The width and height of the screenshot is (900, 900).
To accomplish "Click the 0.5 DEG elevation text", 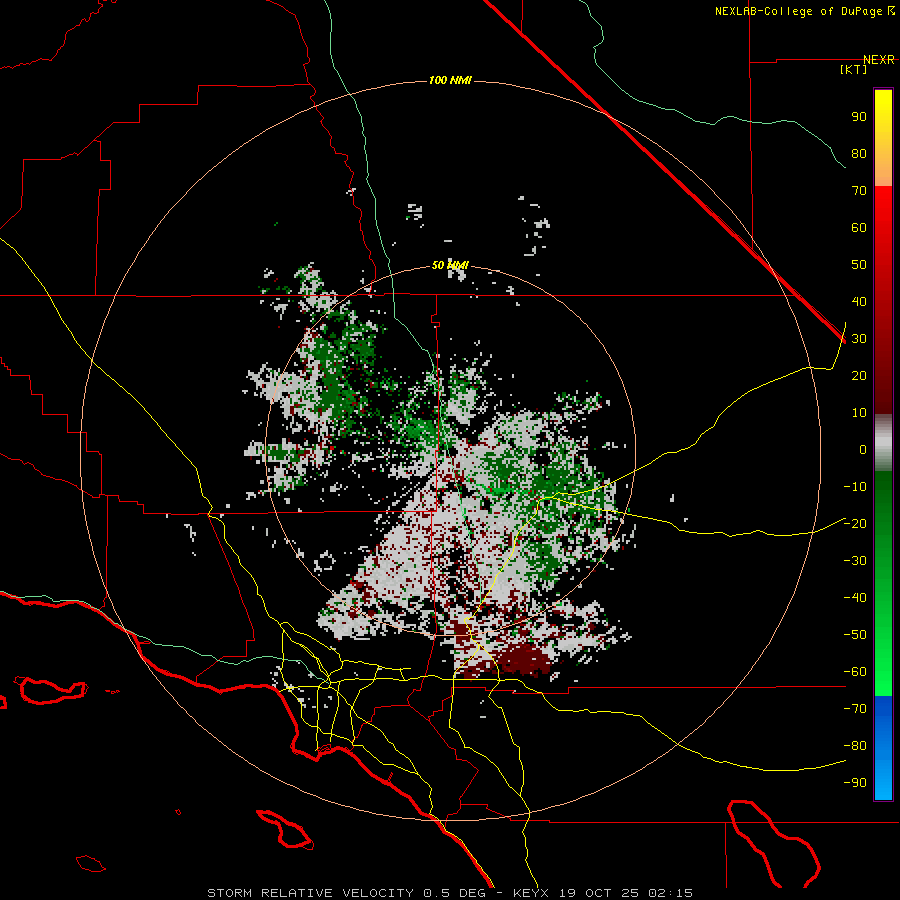I will (x=455, y=893).
